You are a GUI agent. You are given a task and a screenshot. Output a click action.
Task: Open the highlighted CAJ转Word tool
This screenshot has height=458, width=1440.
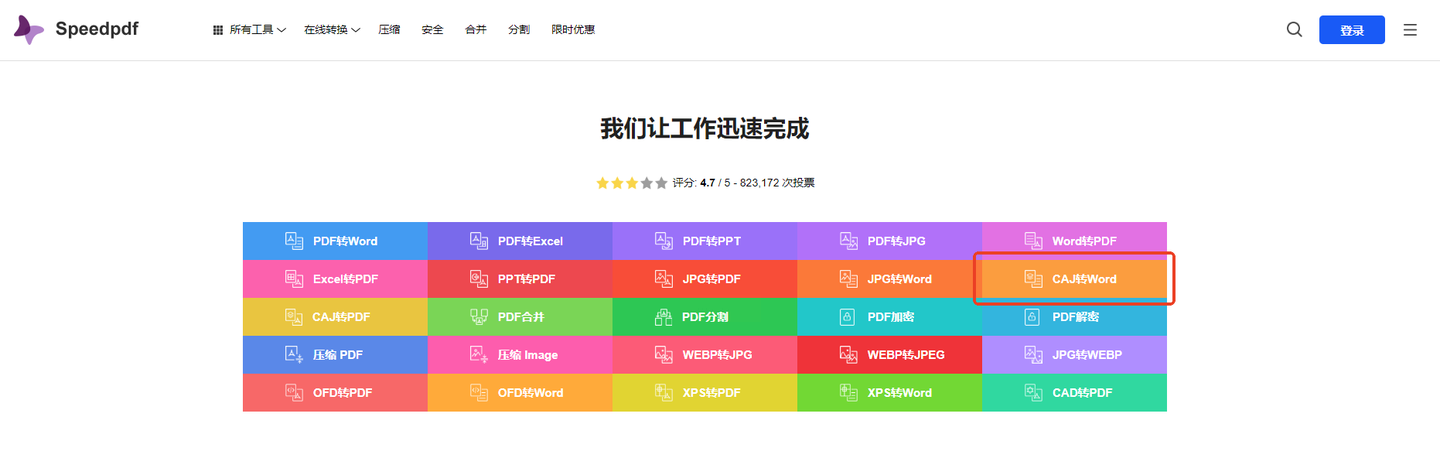[1074, 279]
